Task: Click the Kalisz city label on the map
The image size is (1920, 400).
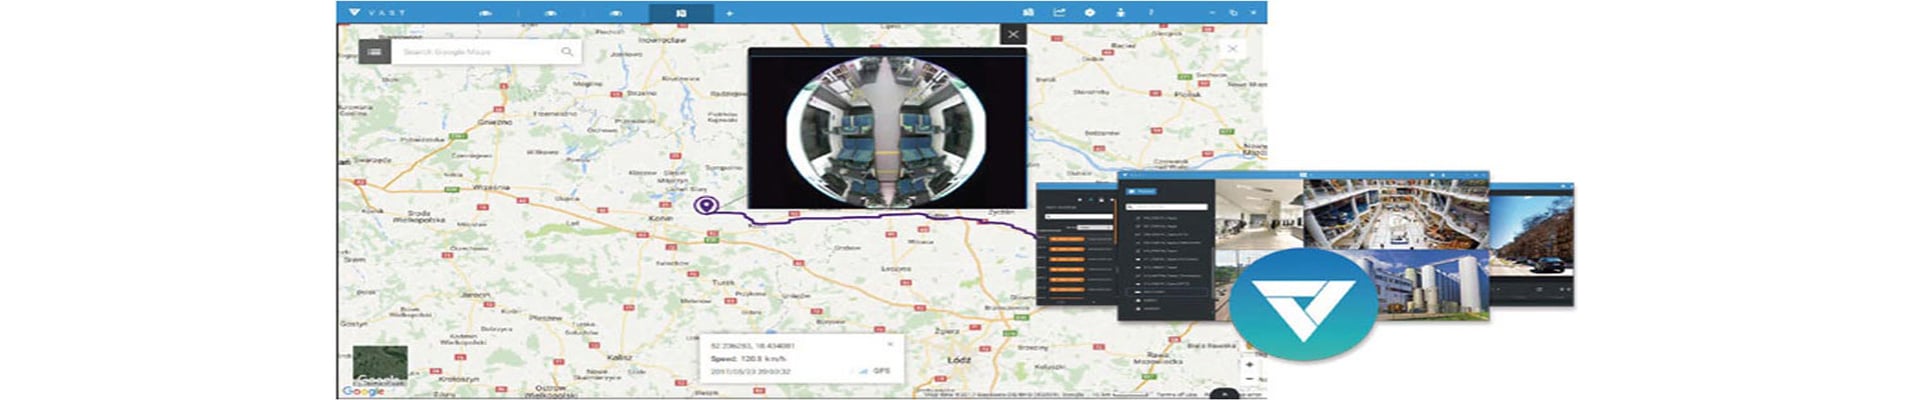Action: click(619, 356)
